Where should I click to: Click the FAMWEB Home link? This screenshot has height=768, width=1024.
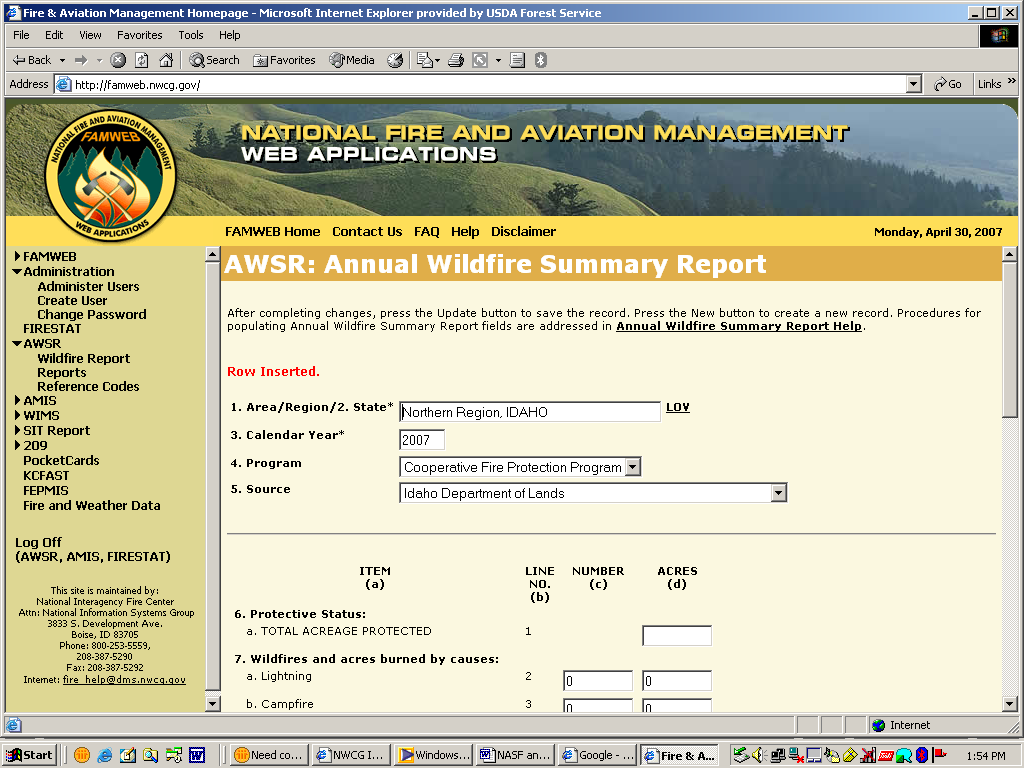coord(272,231)
